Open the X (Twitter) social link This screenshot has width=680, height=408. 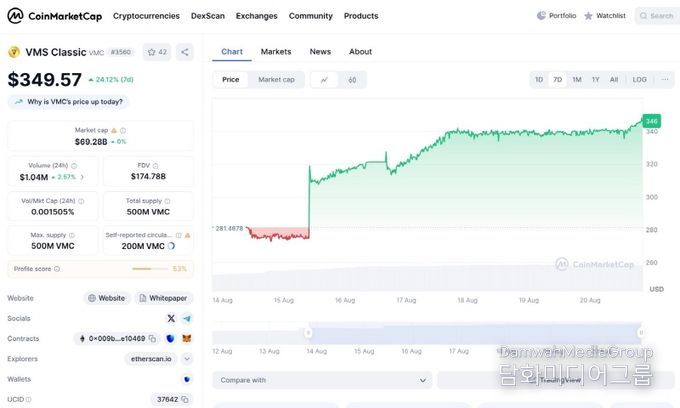(x=171, y=318)
